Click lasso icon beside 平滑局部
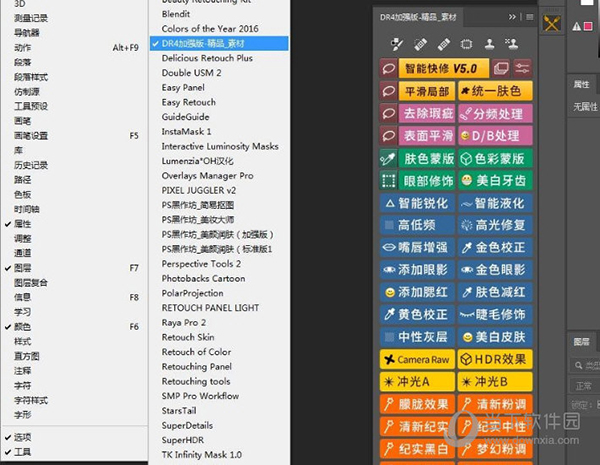600x465 pixels. pos(388,91)
